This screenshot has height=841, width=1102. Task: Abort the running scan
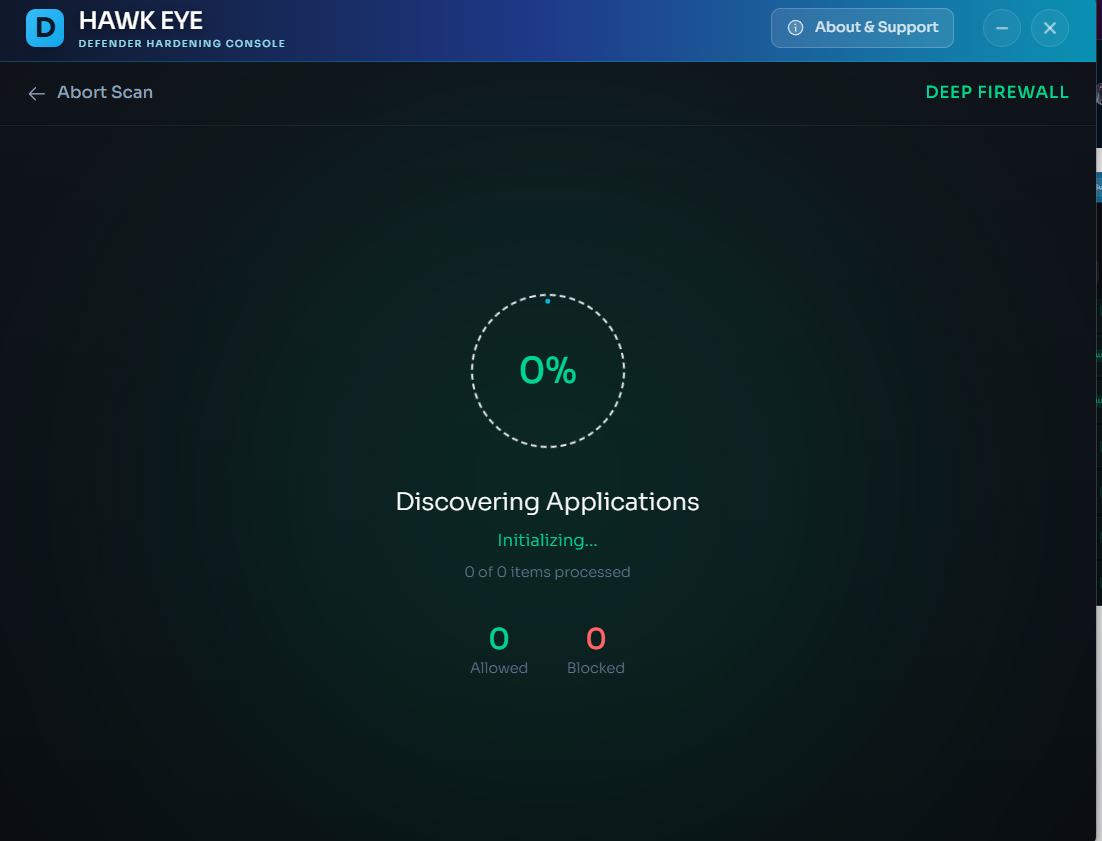[x=90, y=92]
